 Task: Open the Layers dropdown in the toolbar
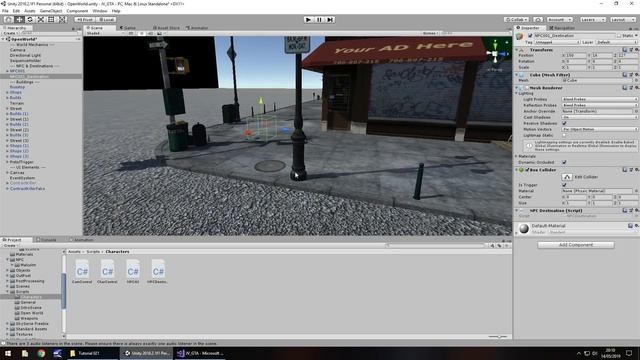click(592, 20)
